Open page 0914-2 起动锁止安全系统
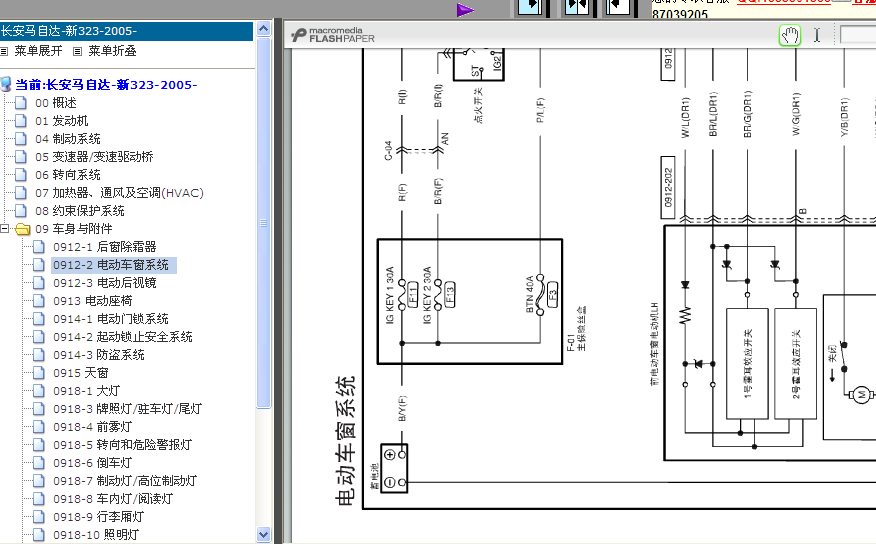Image resolution: width=876 pixels, height=544 pixels. pos(122,337)
